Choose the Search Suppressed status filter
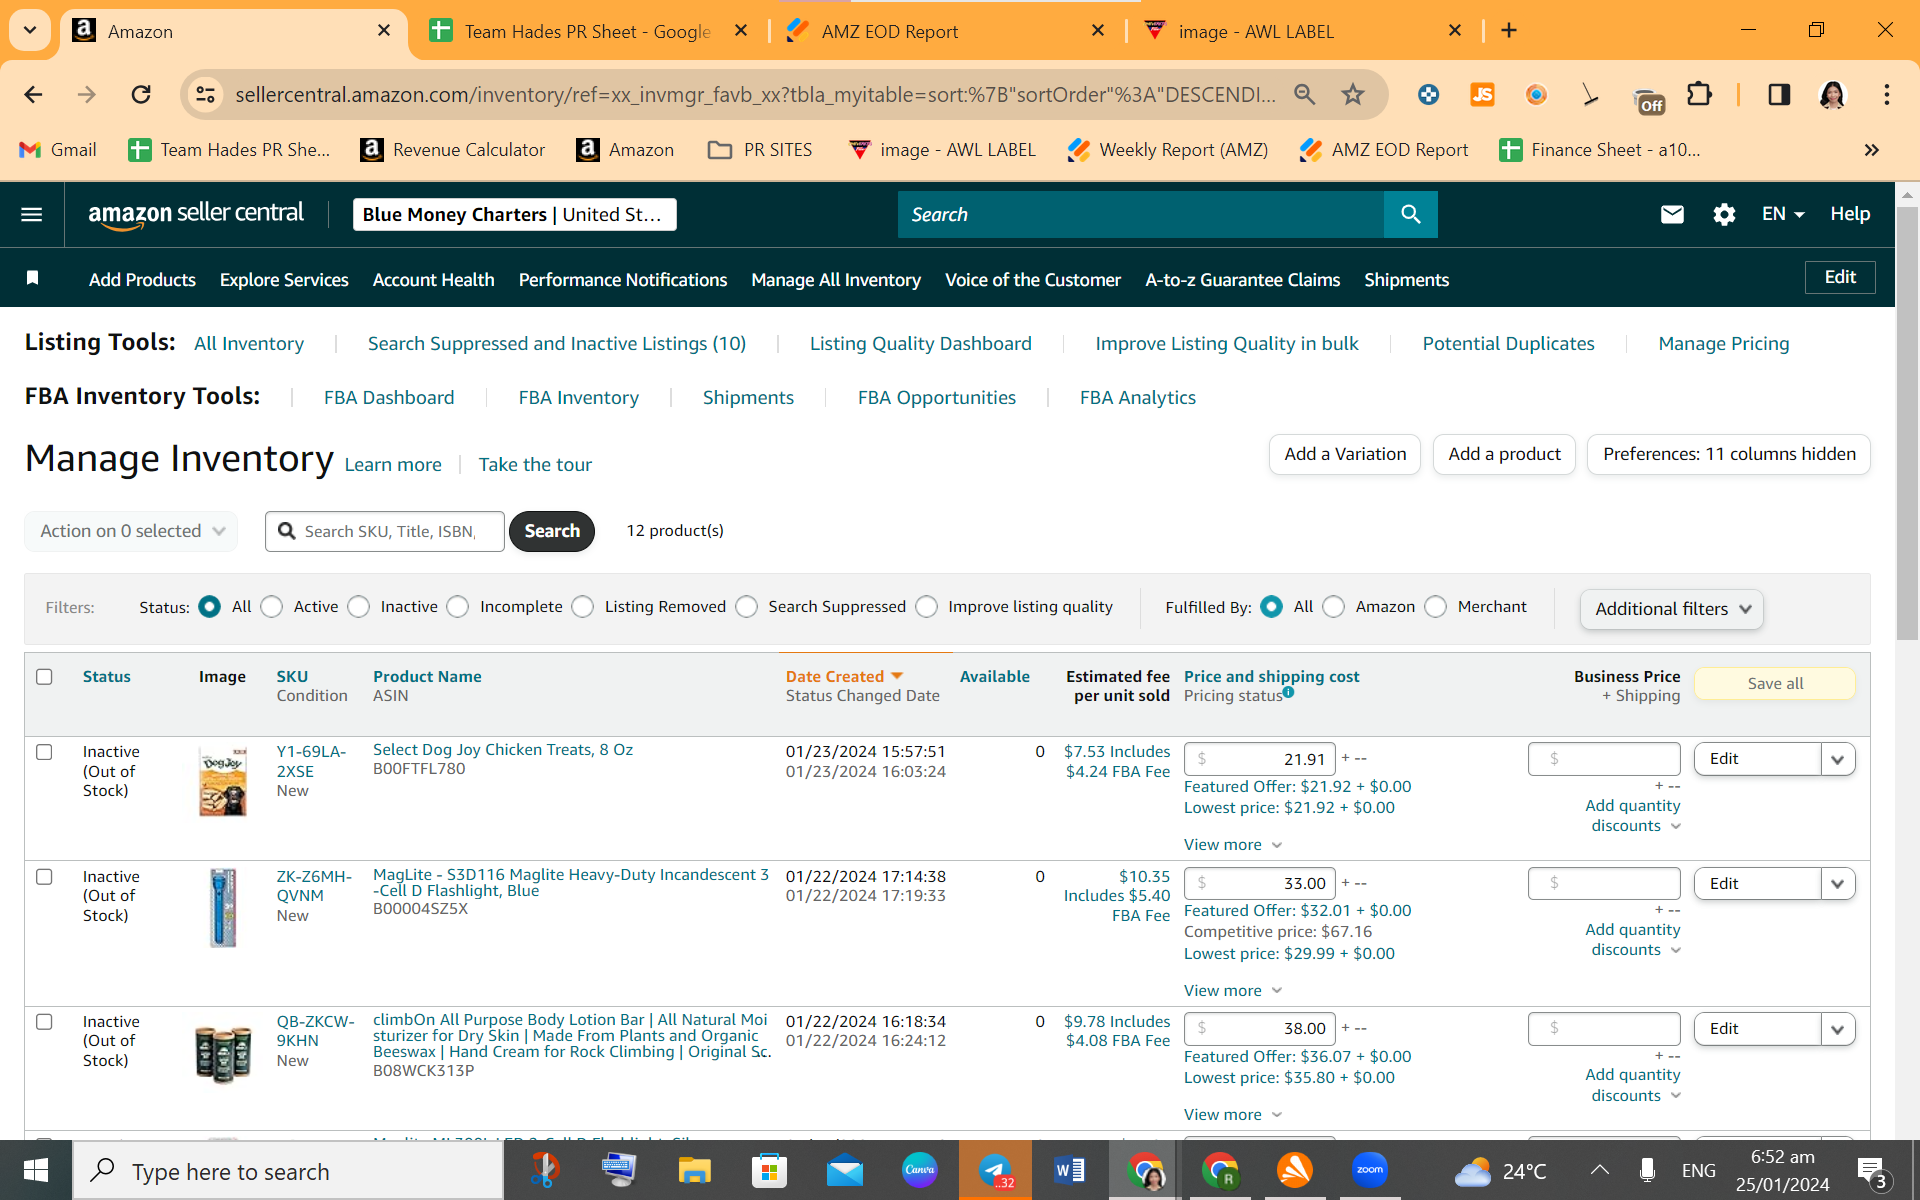The image size is (1920, 1200). (x=747, y=607)
